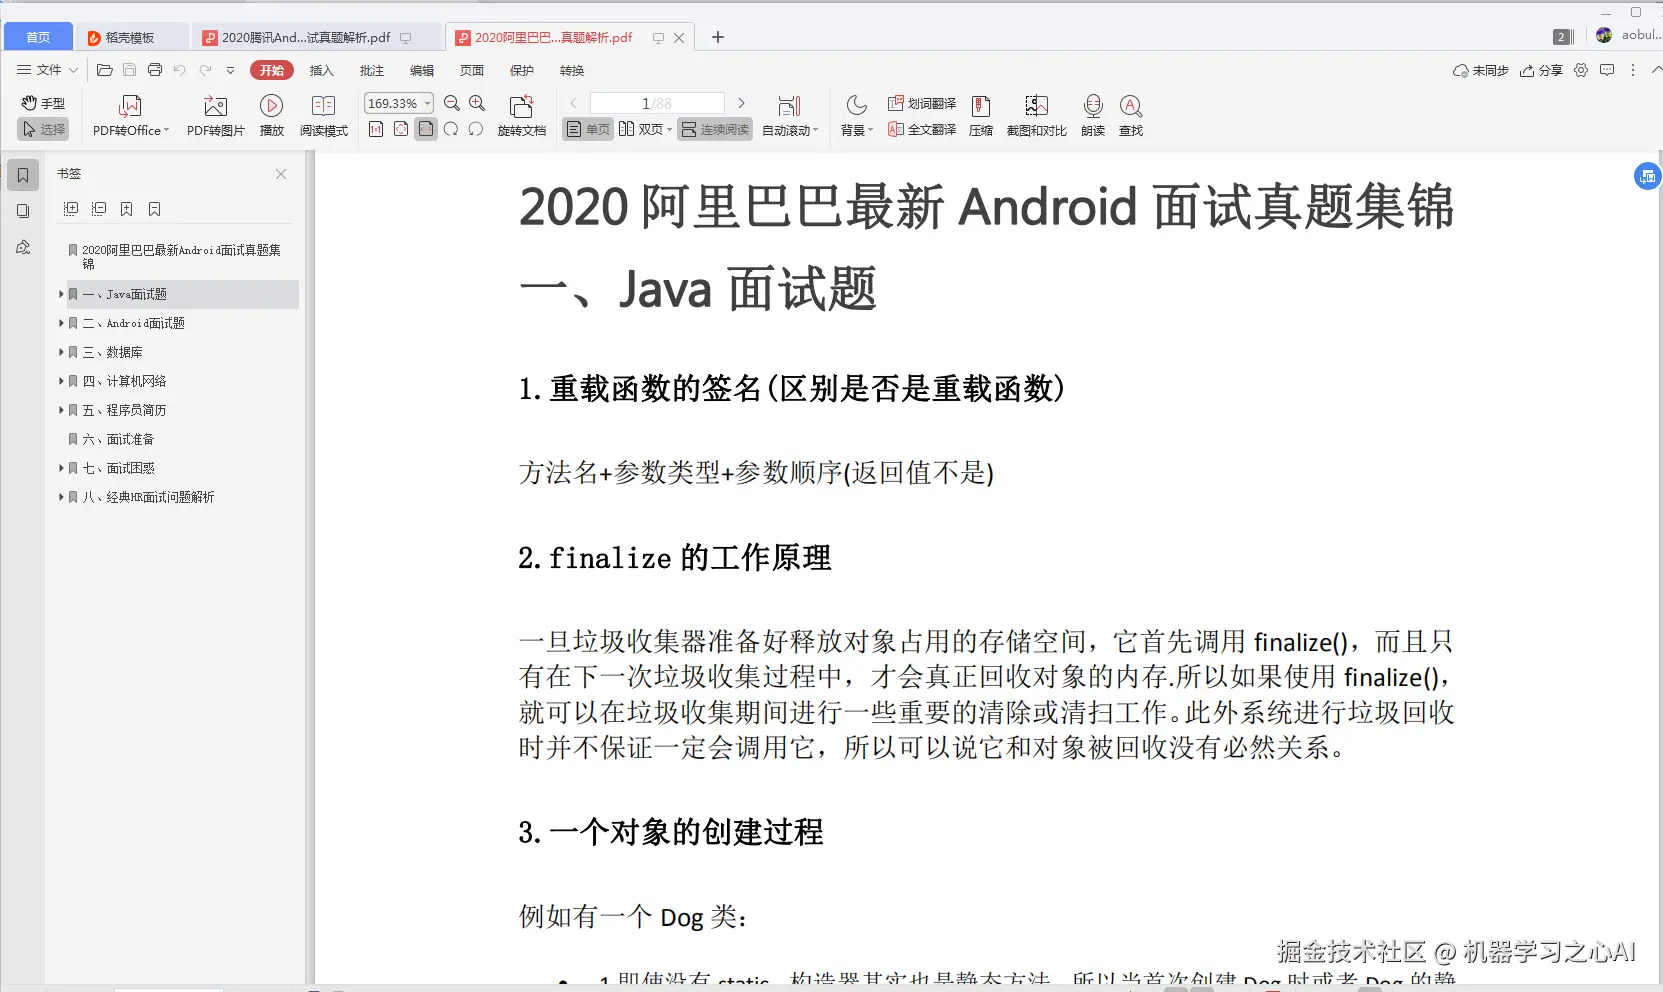Expand all bookmarks in the 书签 panel
The image size is (1663, 992).
click(70, 209)
